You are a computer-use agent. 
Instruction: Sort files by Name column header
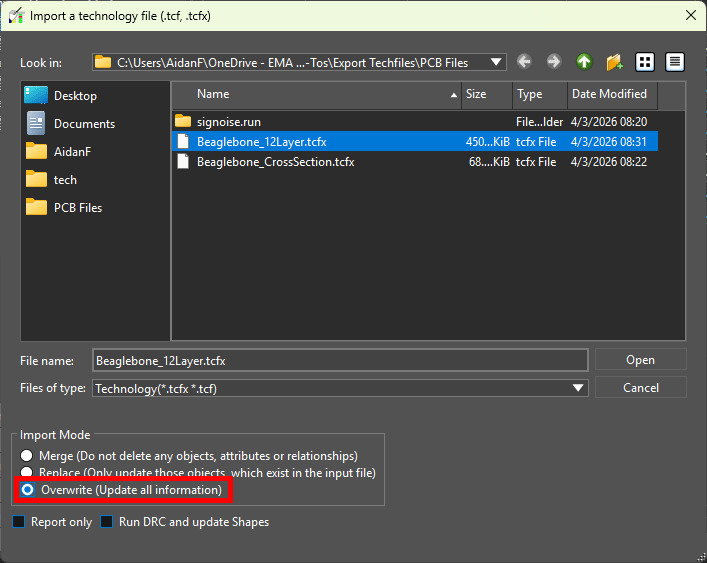pos(316,94)
